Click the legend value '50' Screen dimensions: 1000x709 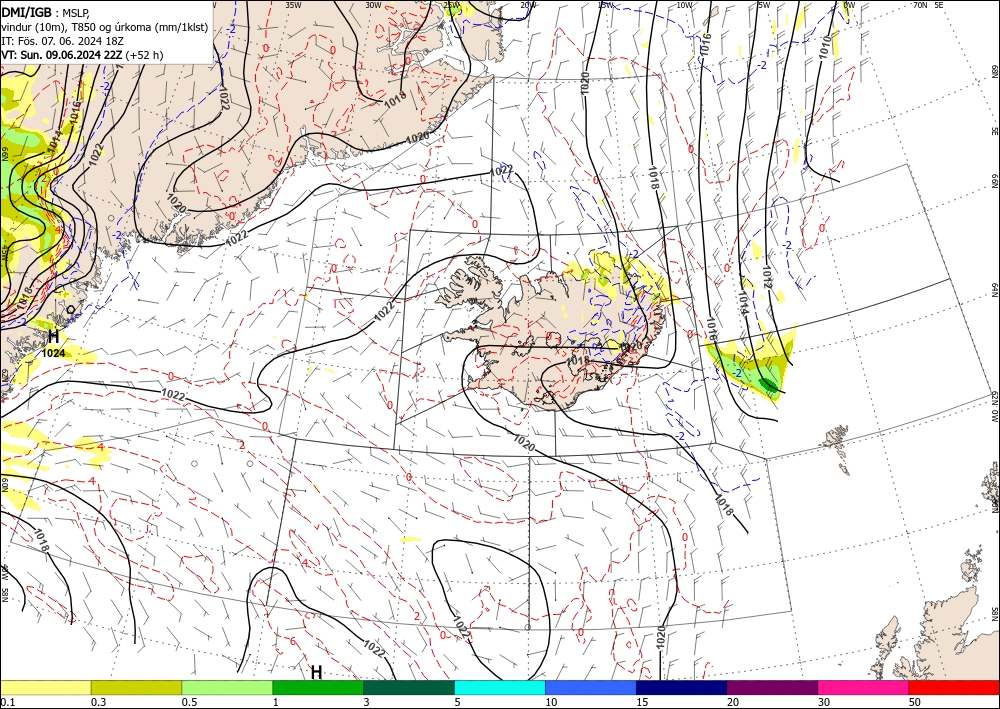click(x=915, y=701)
